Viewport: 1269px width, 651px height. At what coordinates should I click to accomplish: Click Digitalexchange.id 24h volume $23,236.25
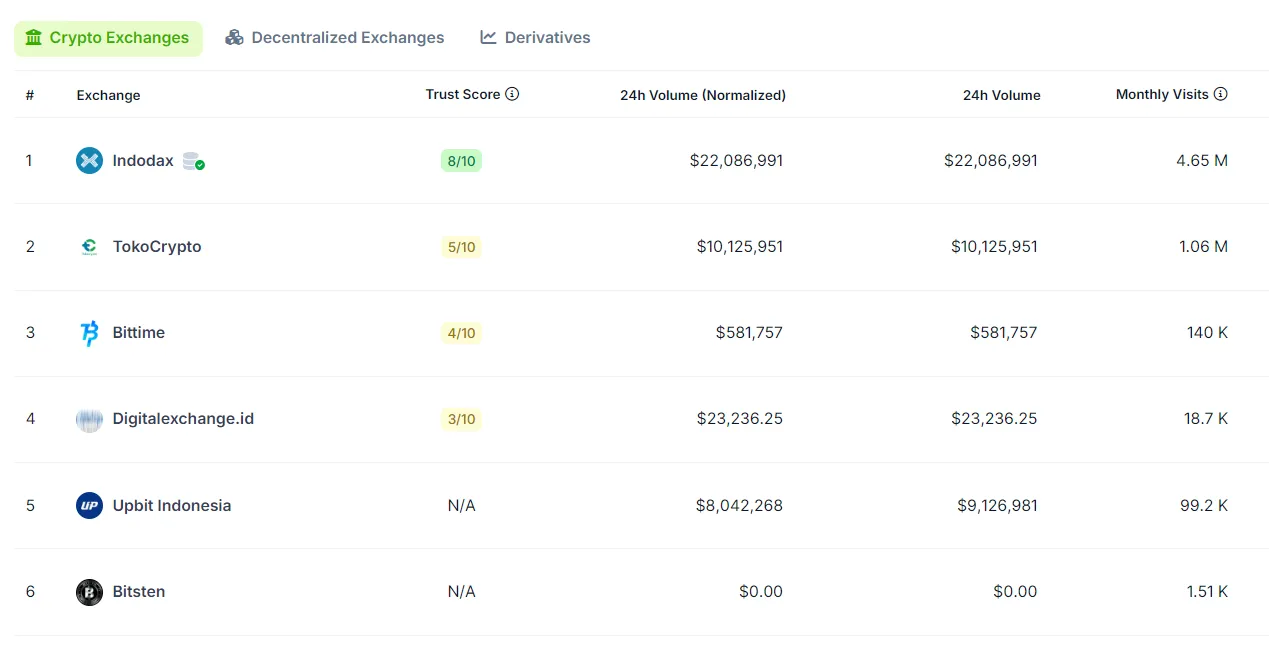click(994, 419)
